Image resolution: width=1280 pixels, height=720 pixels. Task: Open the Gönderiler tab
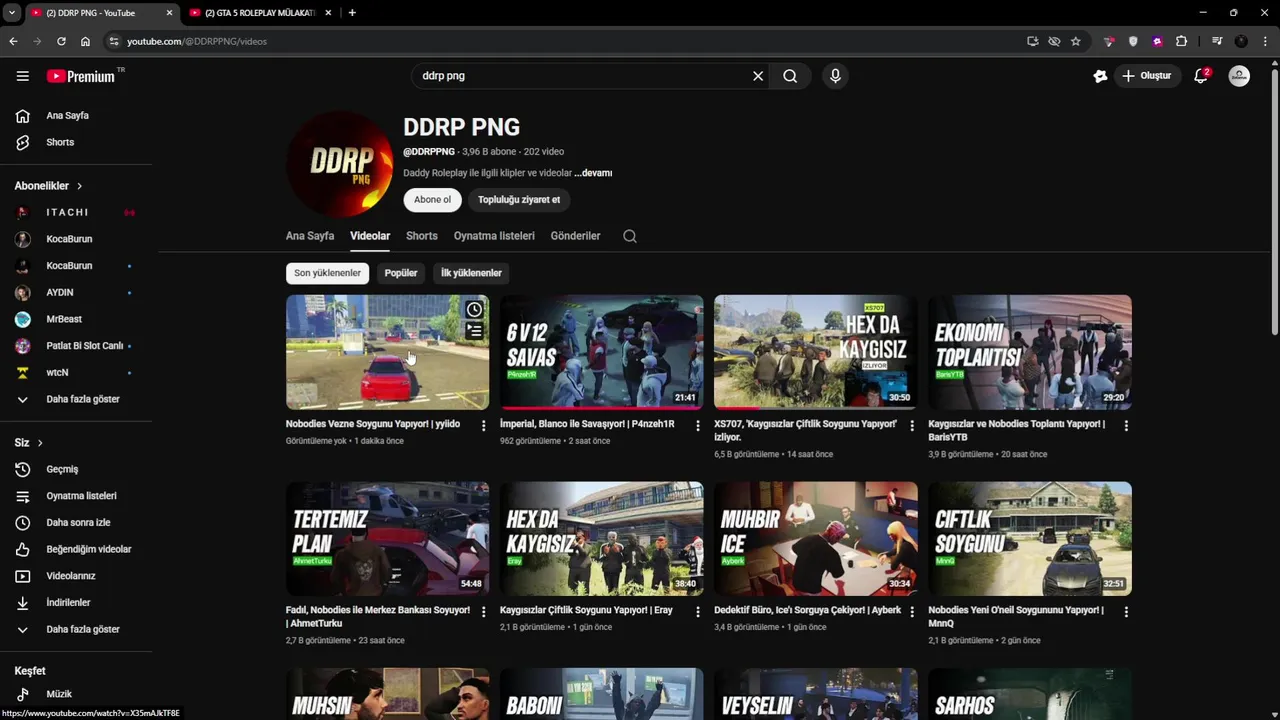pyautogui.click(x=576, y=236)
